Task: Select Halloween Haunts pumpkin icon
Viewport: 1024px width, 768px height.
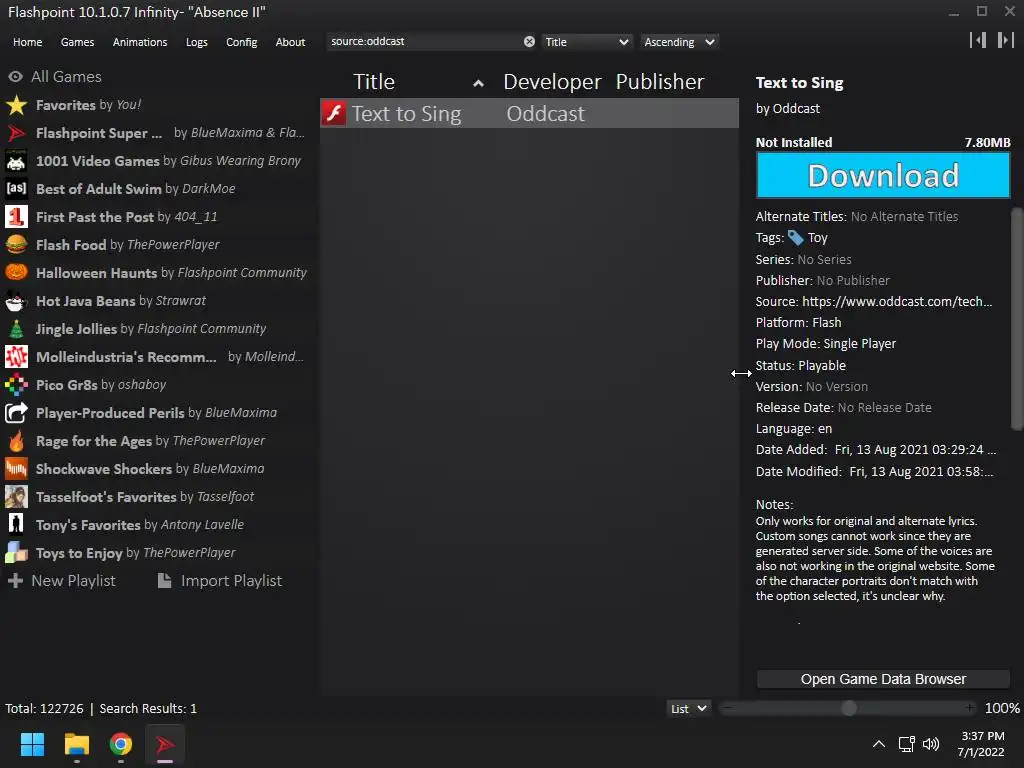Action: pyautogui.click(x=16, y=273)
